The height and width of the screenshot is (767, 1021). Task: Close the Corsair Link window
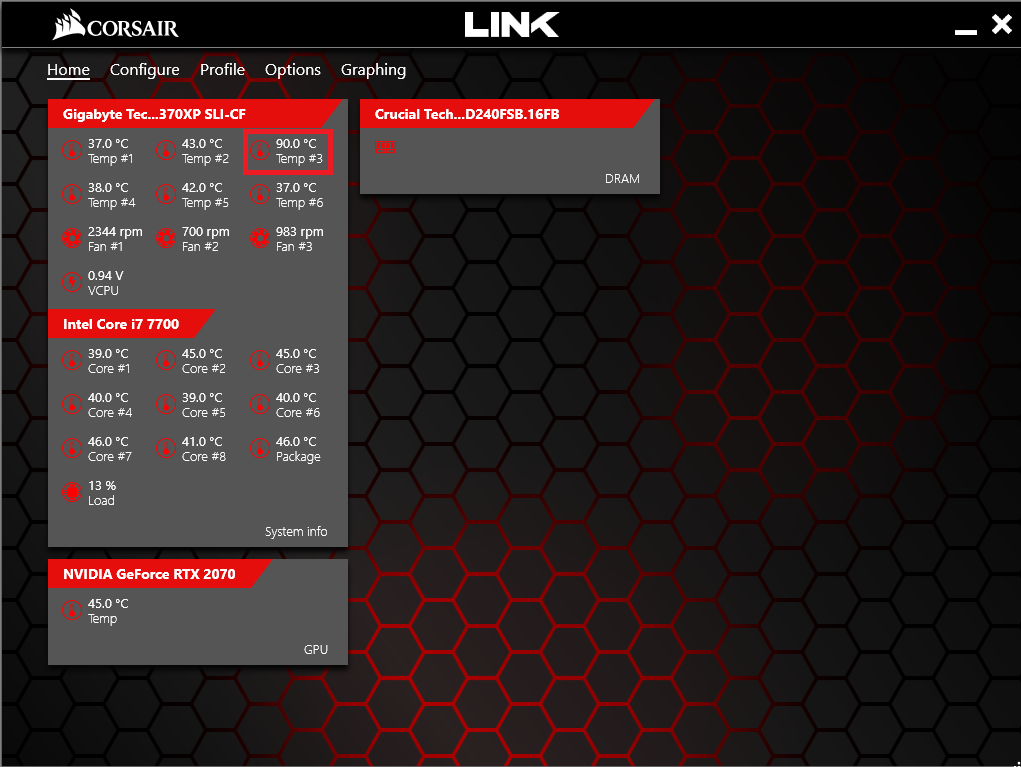point(1002,24)
